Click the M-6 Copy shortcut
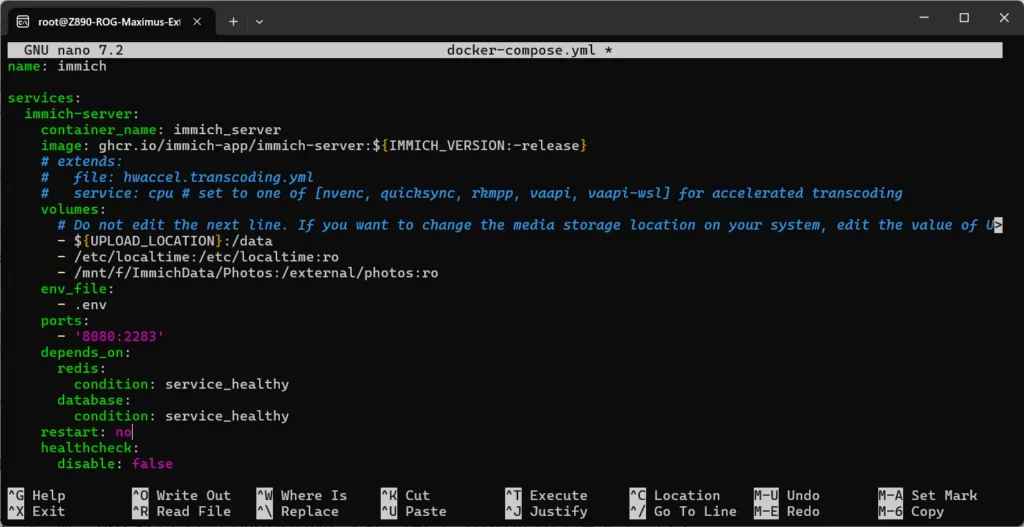1024x527 pixels. pos(911,511)
